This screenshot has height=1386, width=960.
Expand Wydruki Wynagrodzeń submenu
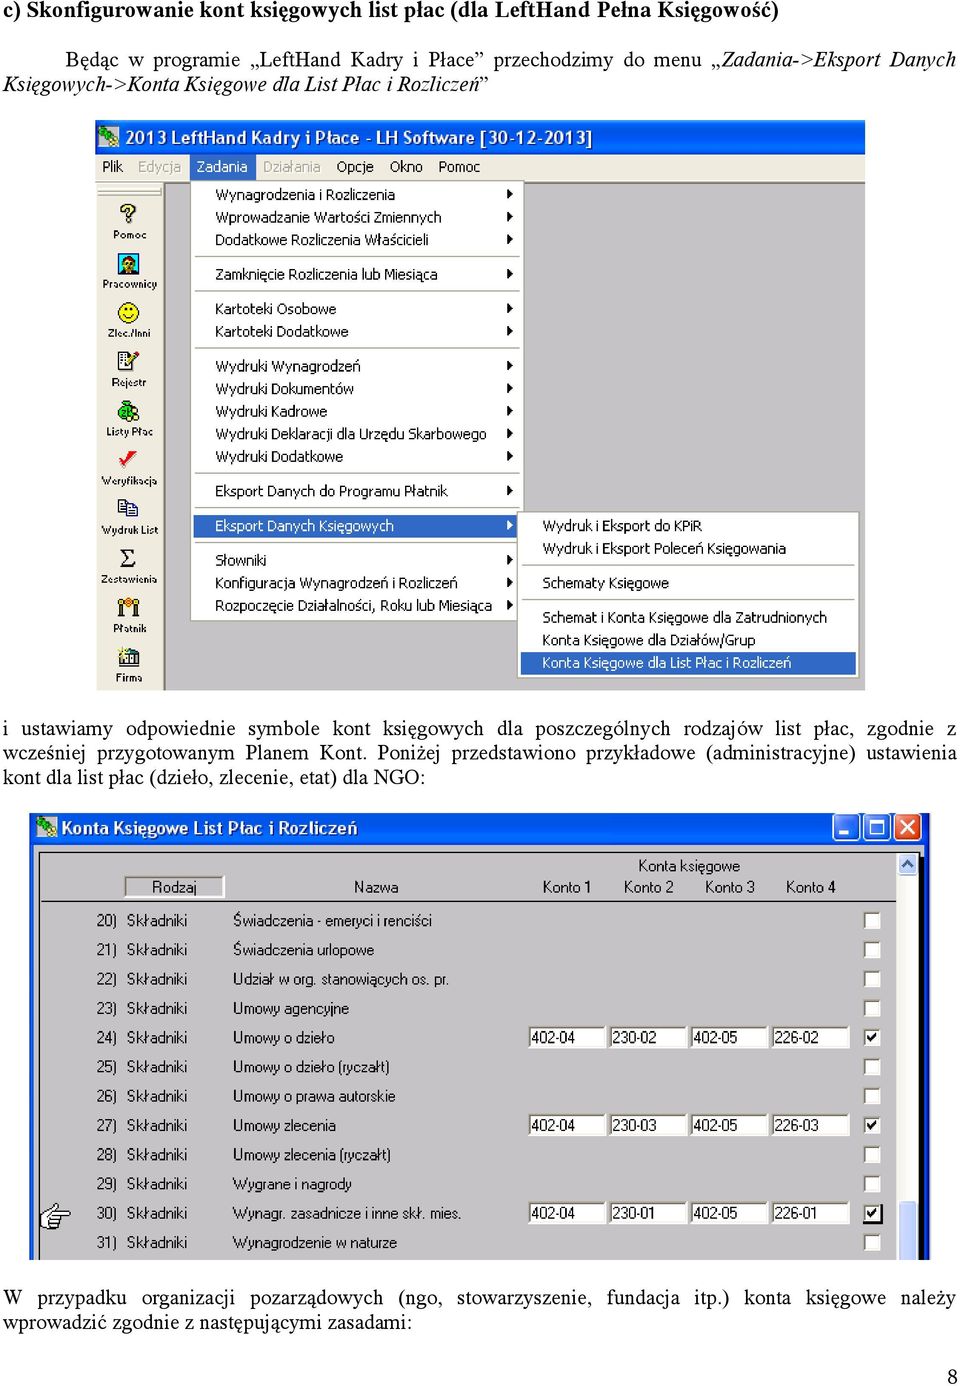click(x=353, y=366)
